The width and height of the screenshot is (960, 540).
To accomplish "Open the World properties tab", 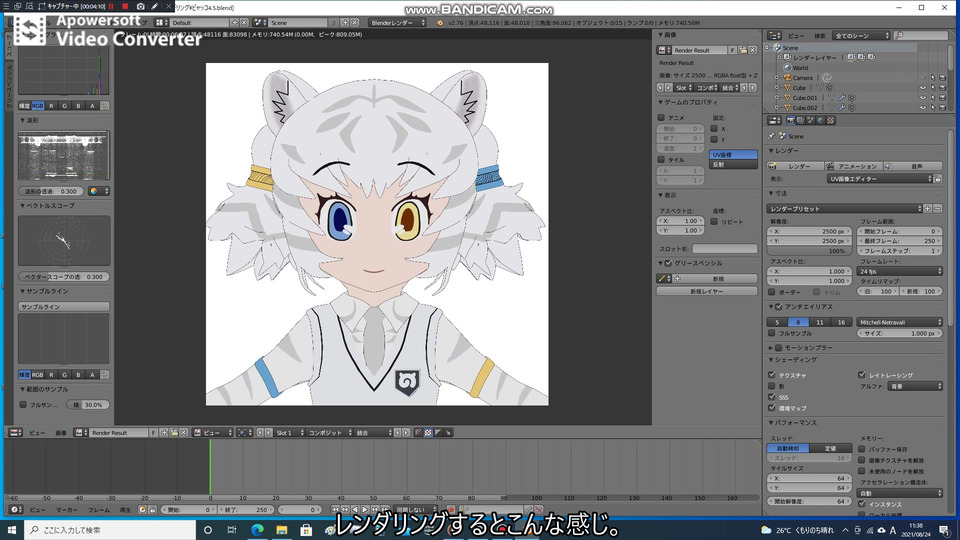I will pyautogui.click(x=820, y=121).
